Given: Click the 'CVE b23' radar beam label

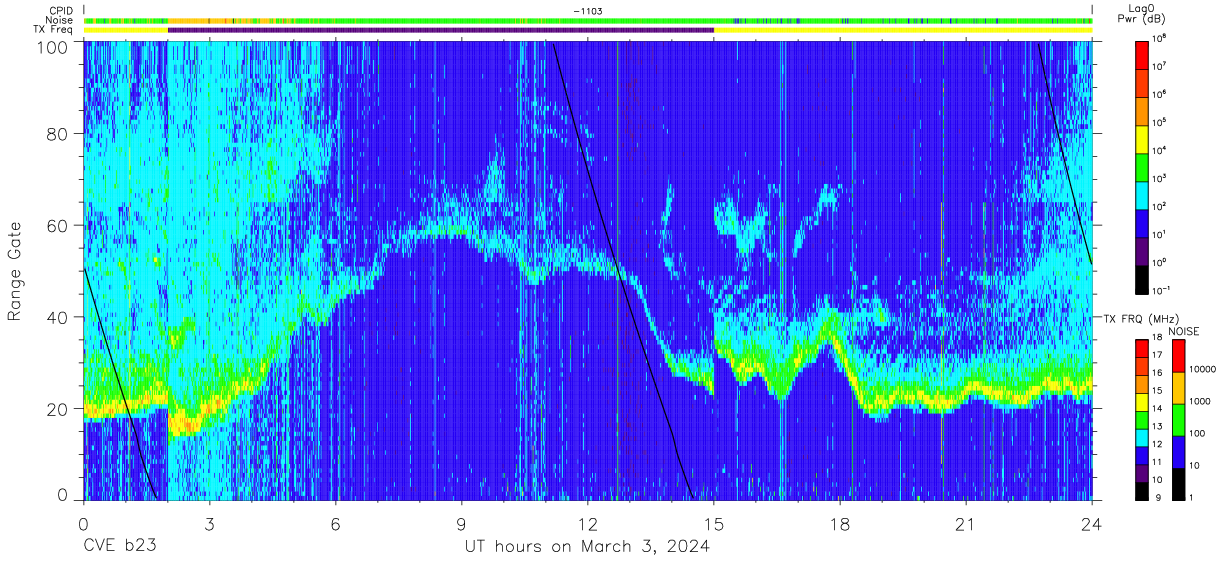Looking at the screenshot, I should point(122,547).
